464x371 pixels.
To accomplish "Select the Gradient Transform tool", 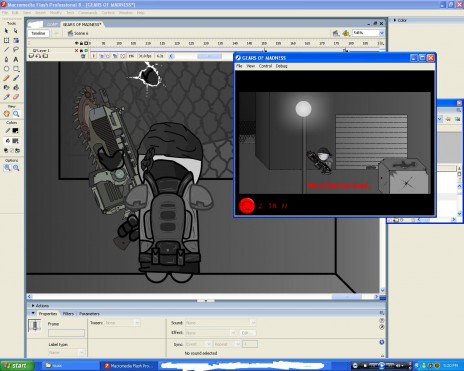I will 16,40.
